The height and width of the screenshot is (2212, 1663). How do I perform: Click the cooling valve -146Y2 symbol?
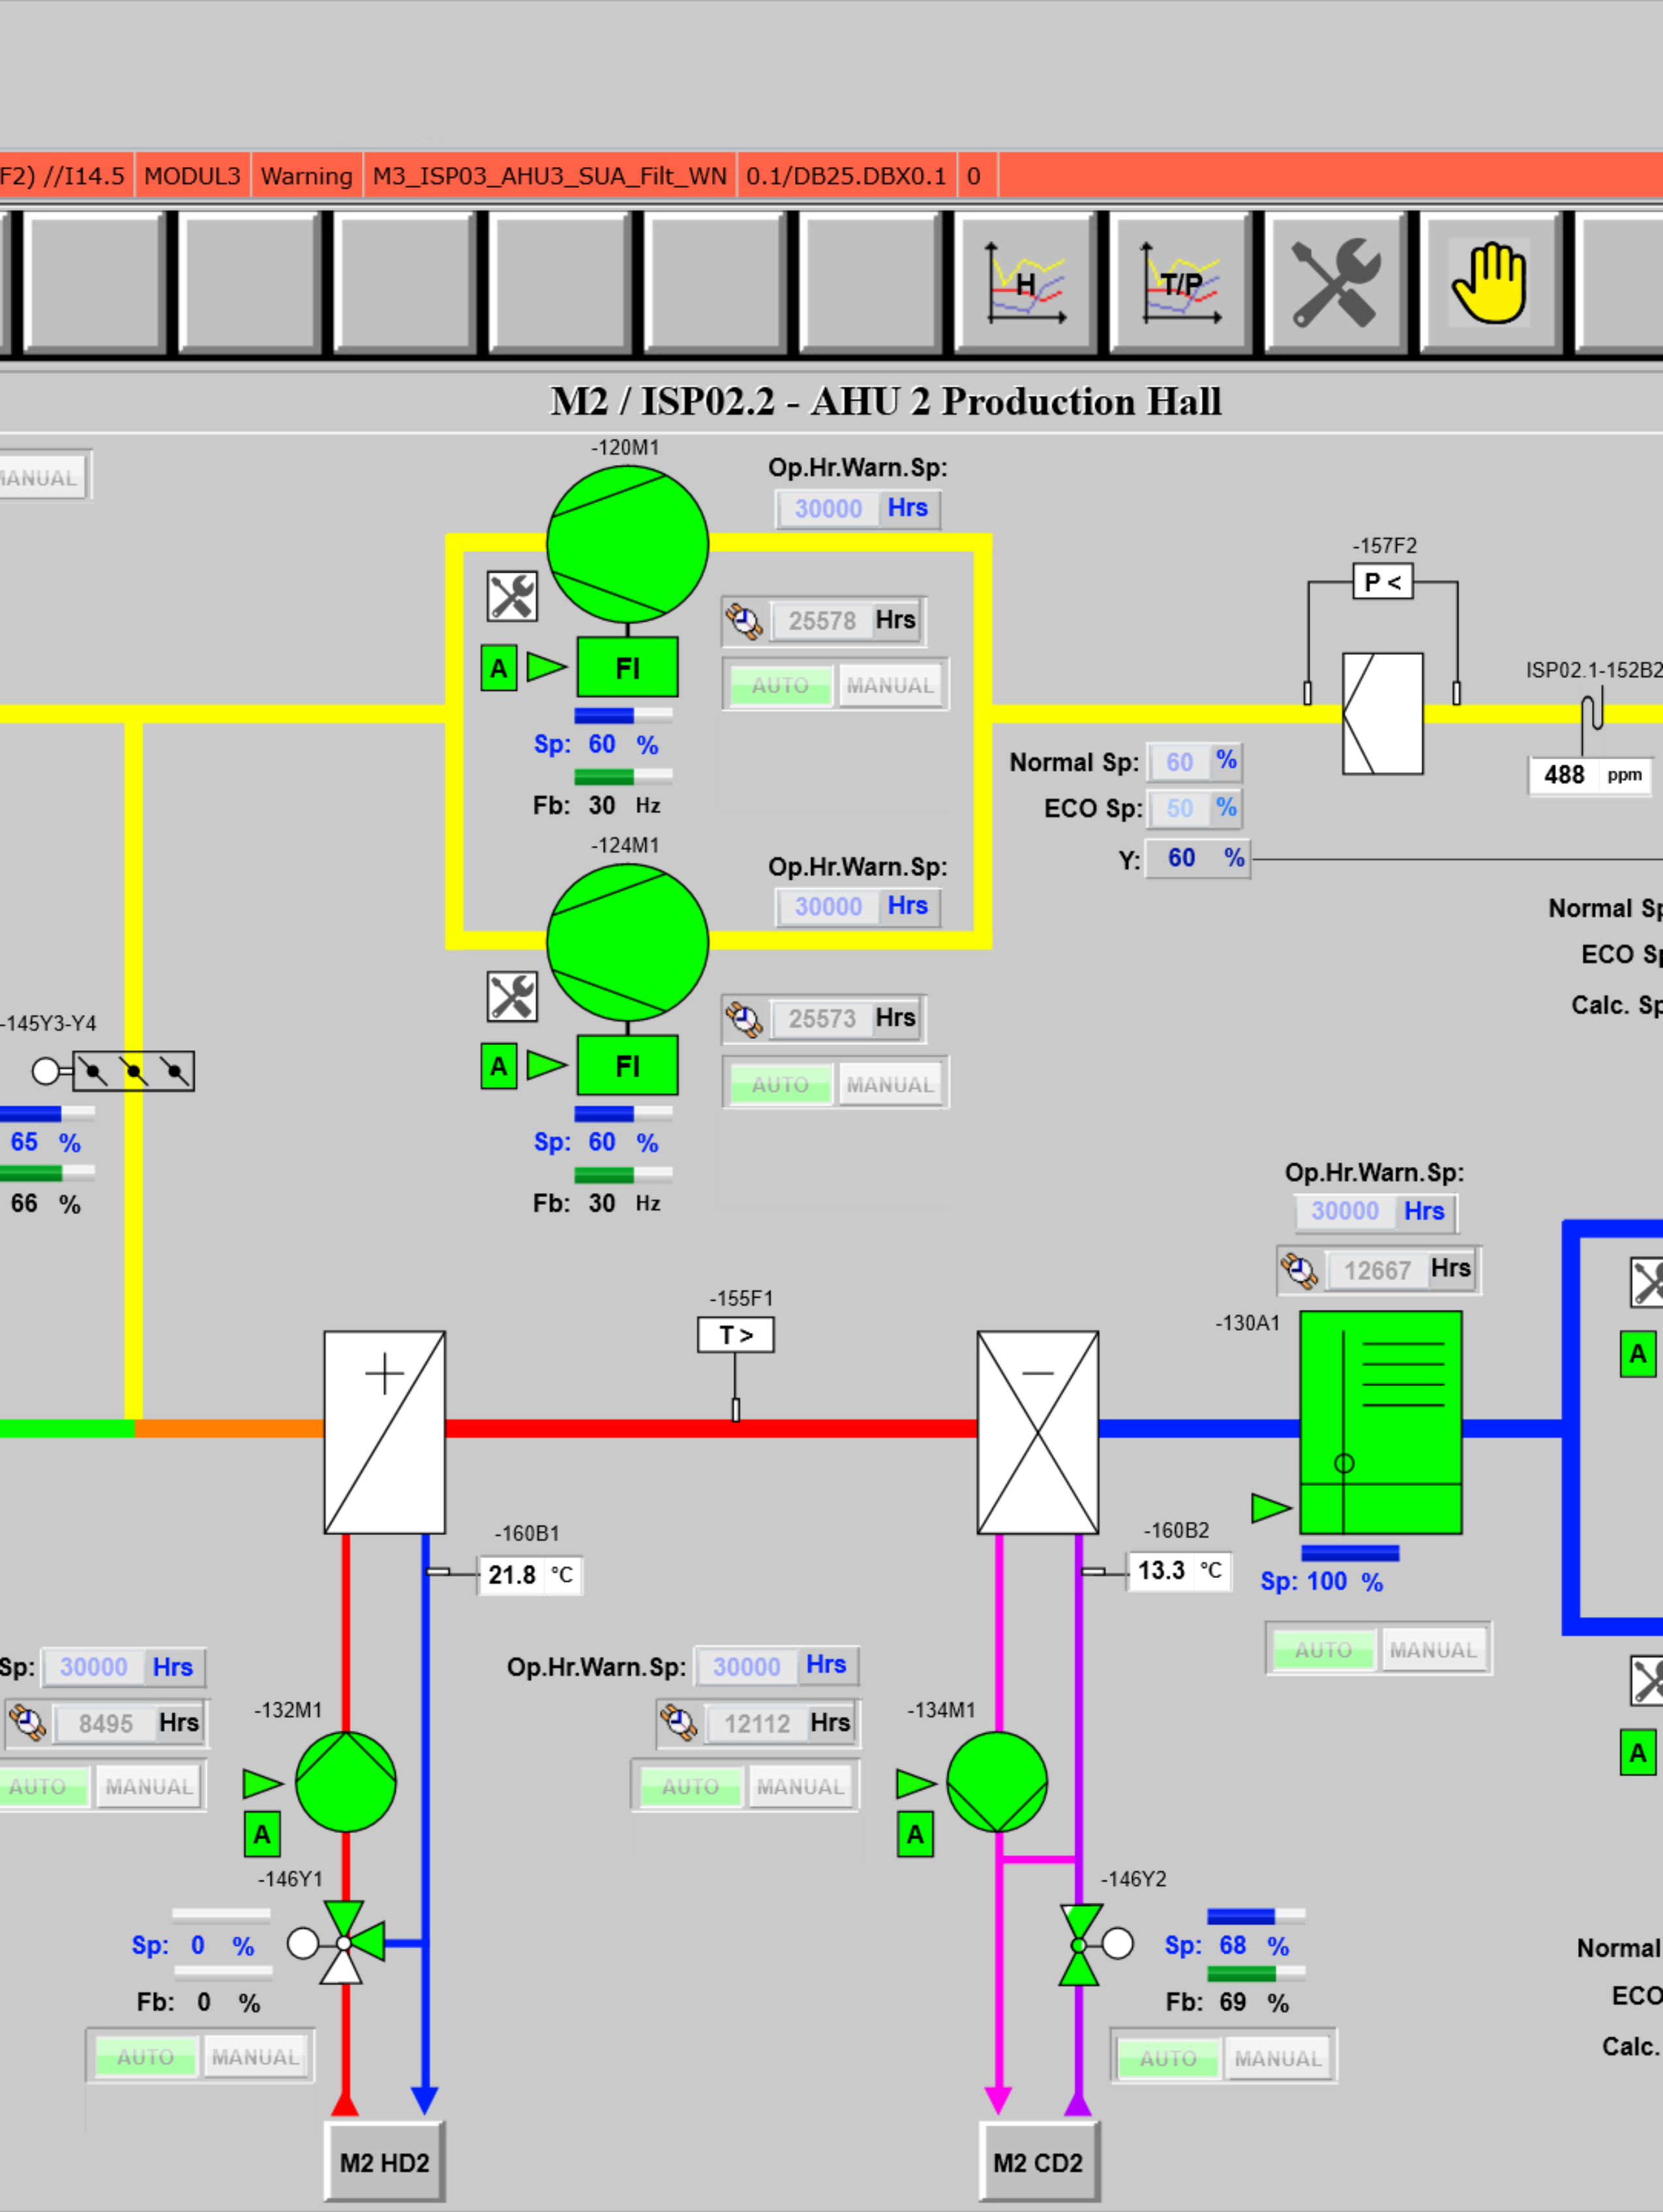(1079, 1944)
